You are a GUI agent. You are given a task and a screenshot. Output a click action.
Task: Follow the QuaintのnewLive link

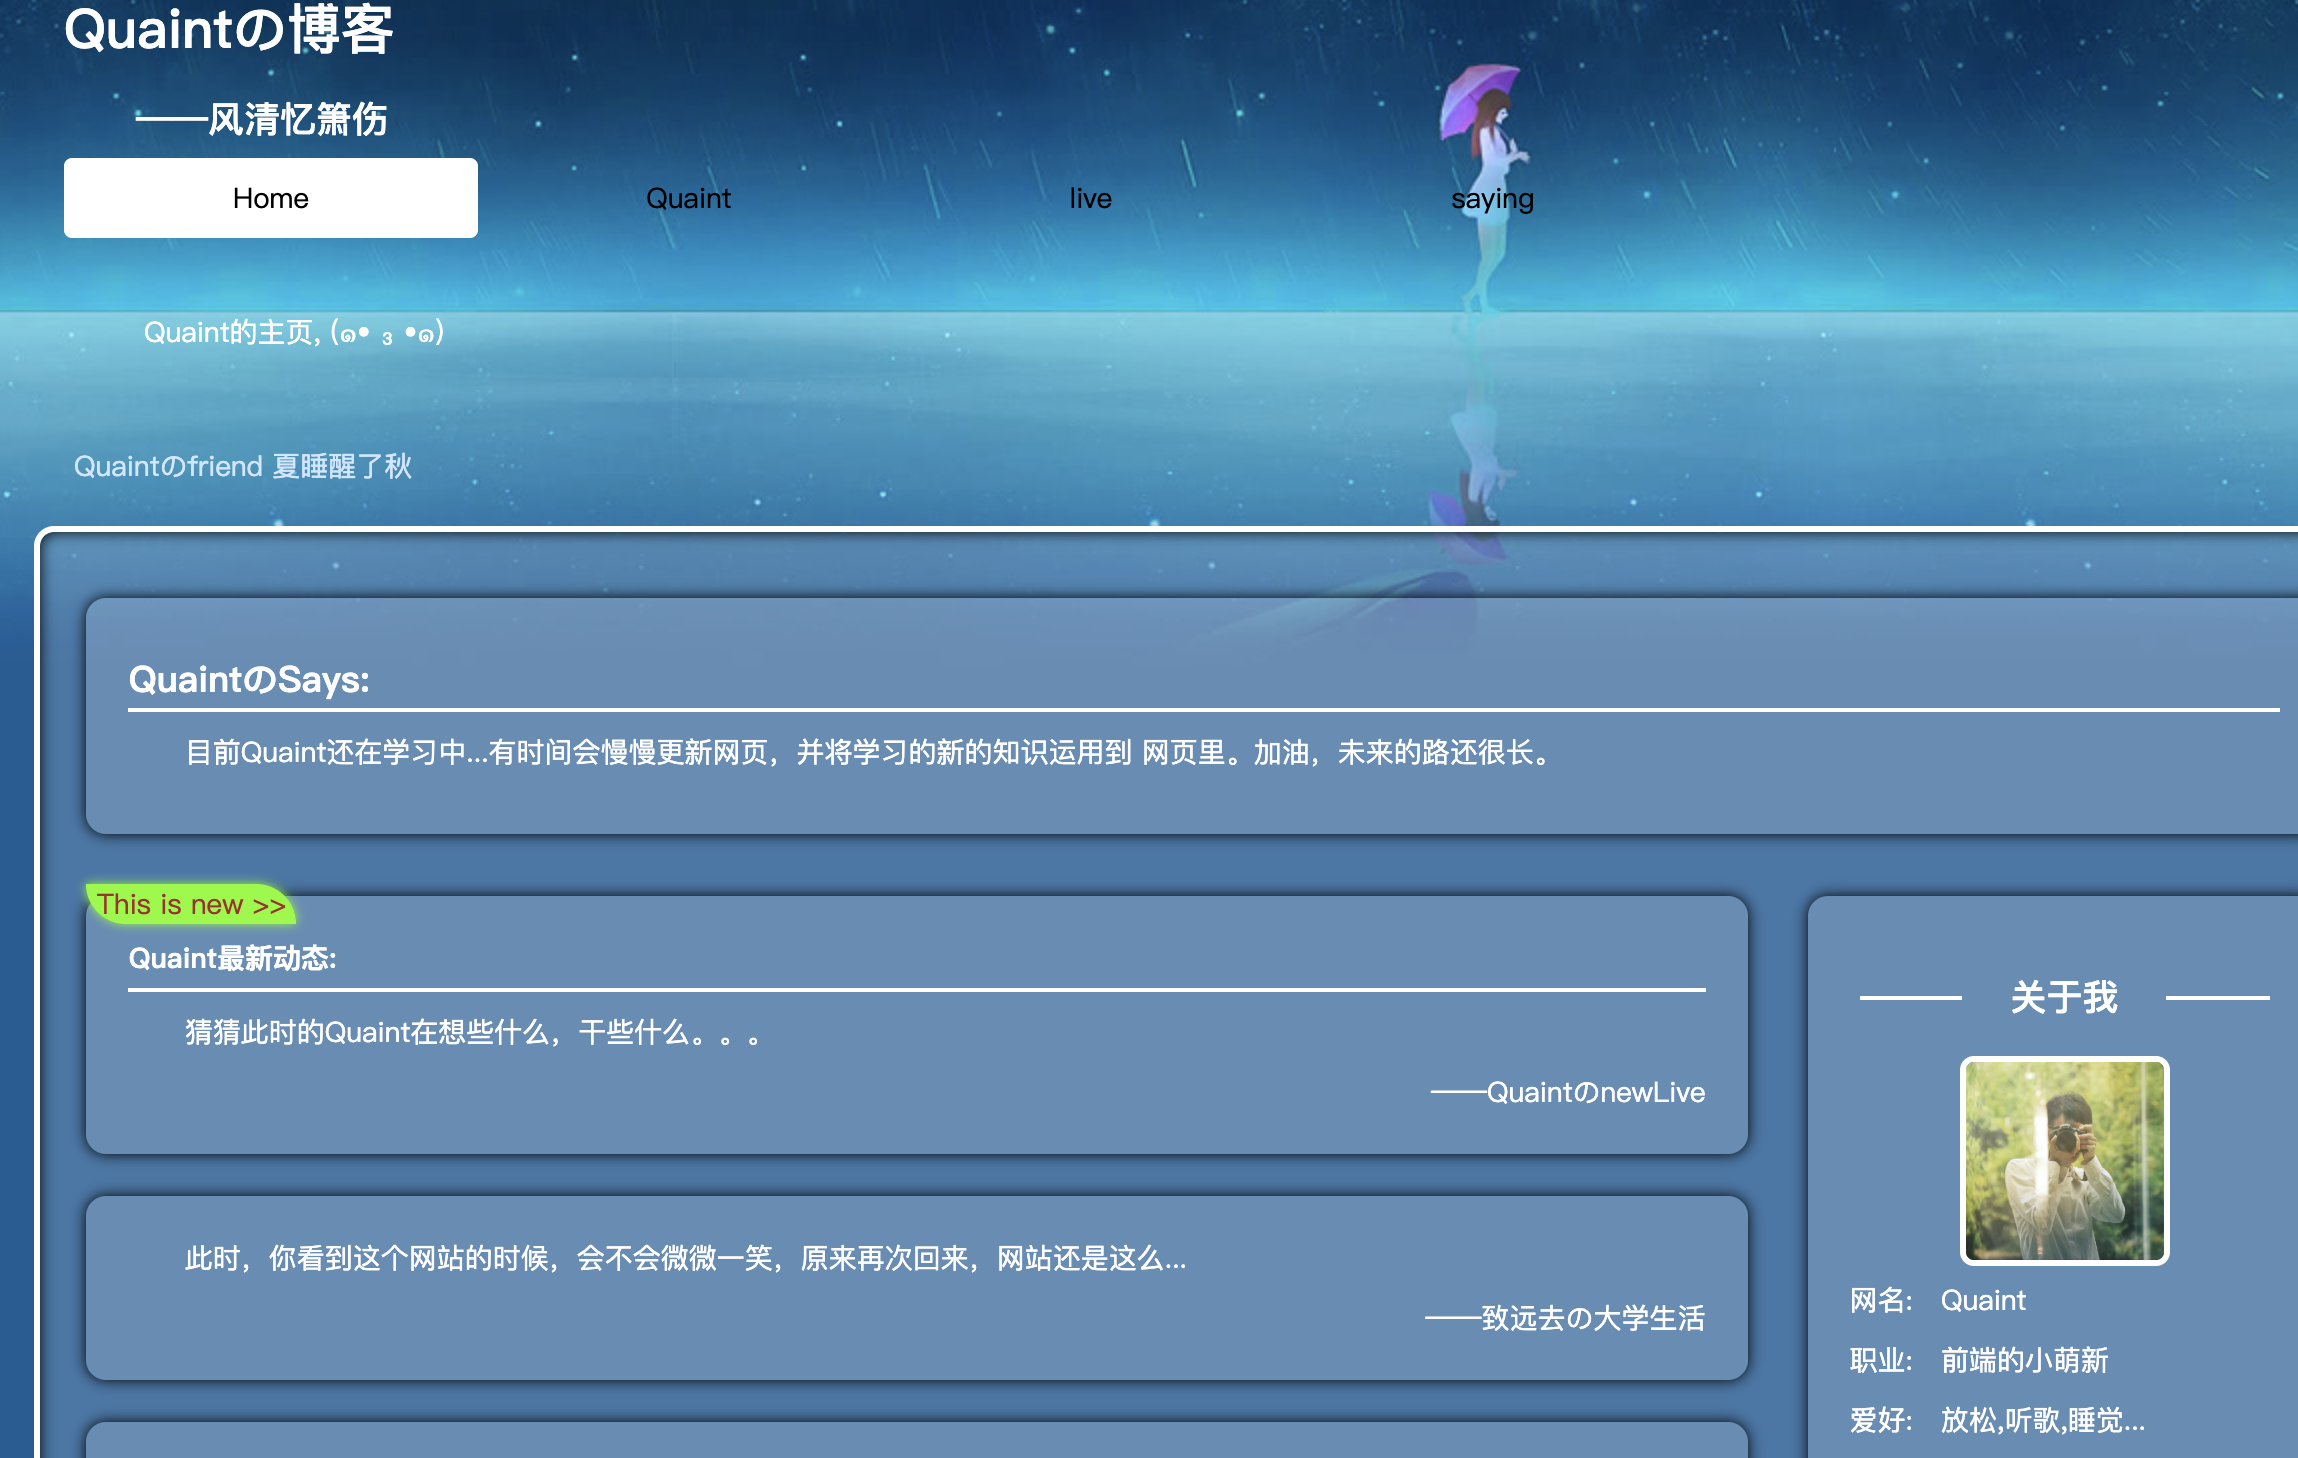click(x=1568, y=1092)
